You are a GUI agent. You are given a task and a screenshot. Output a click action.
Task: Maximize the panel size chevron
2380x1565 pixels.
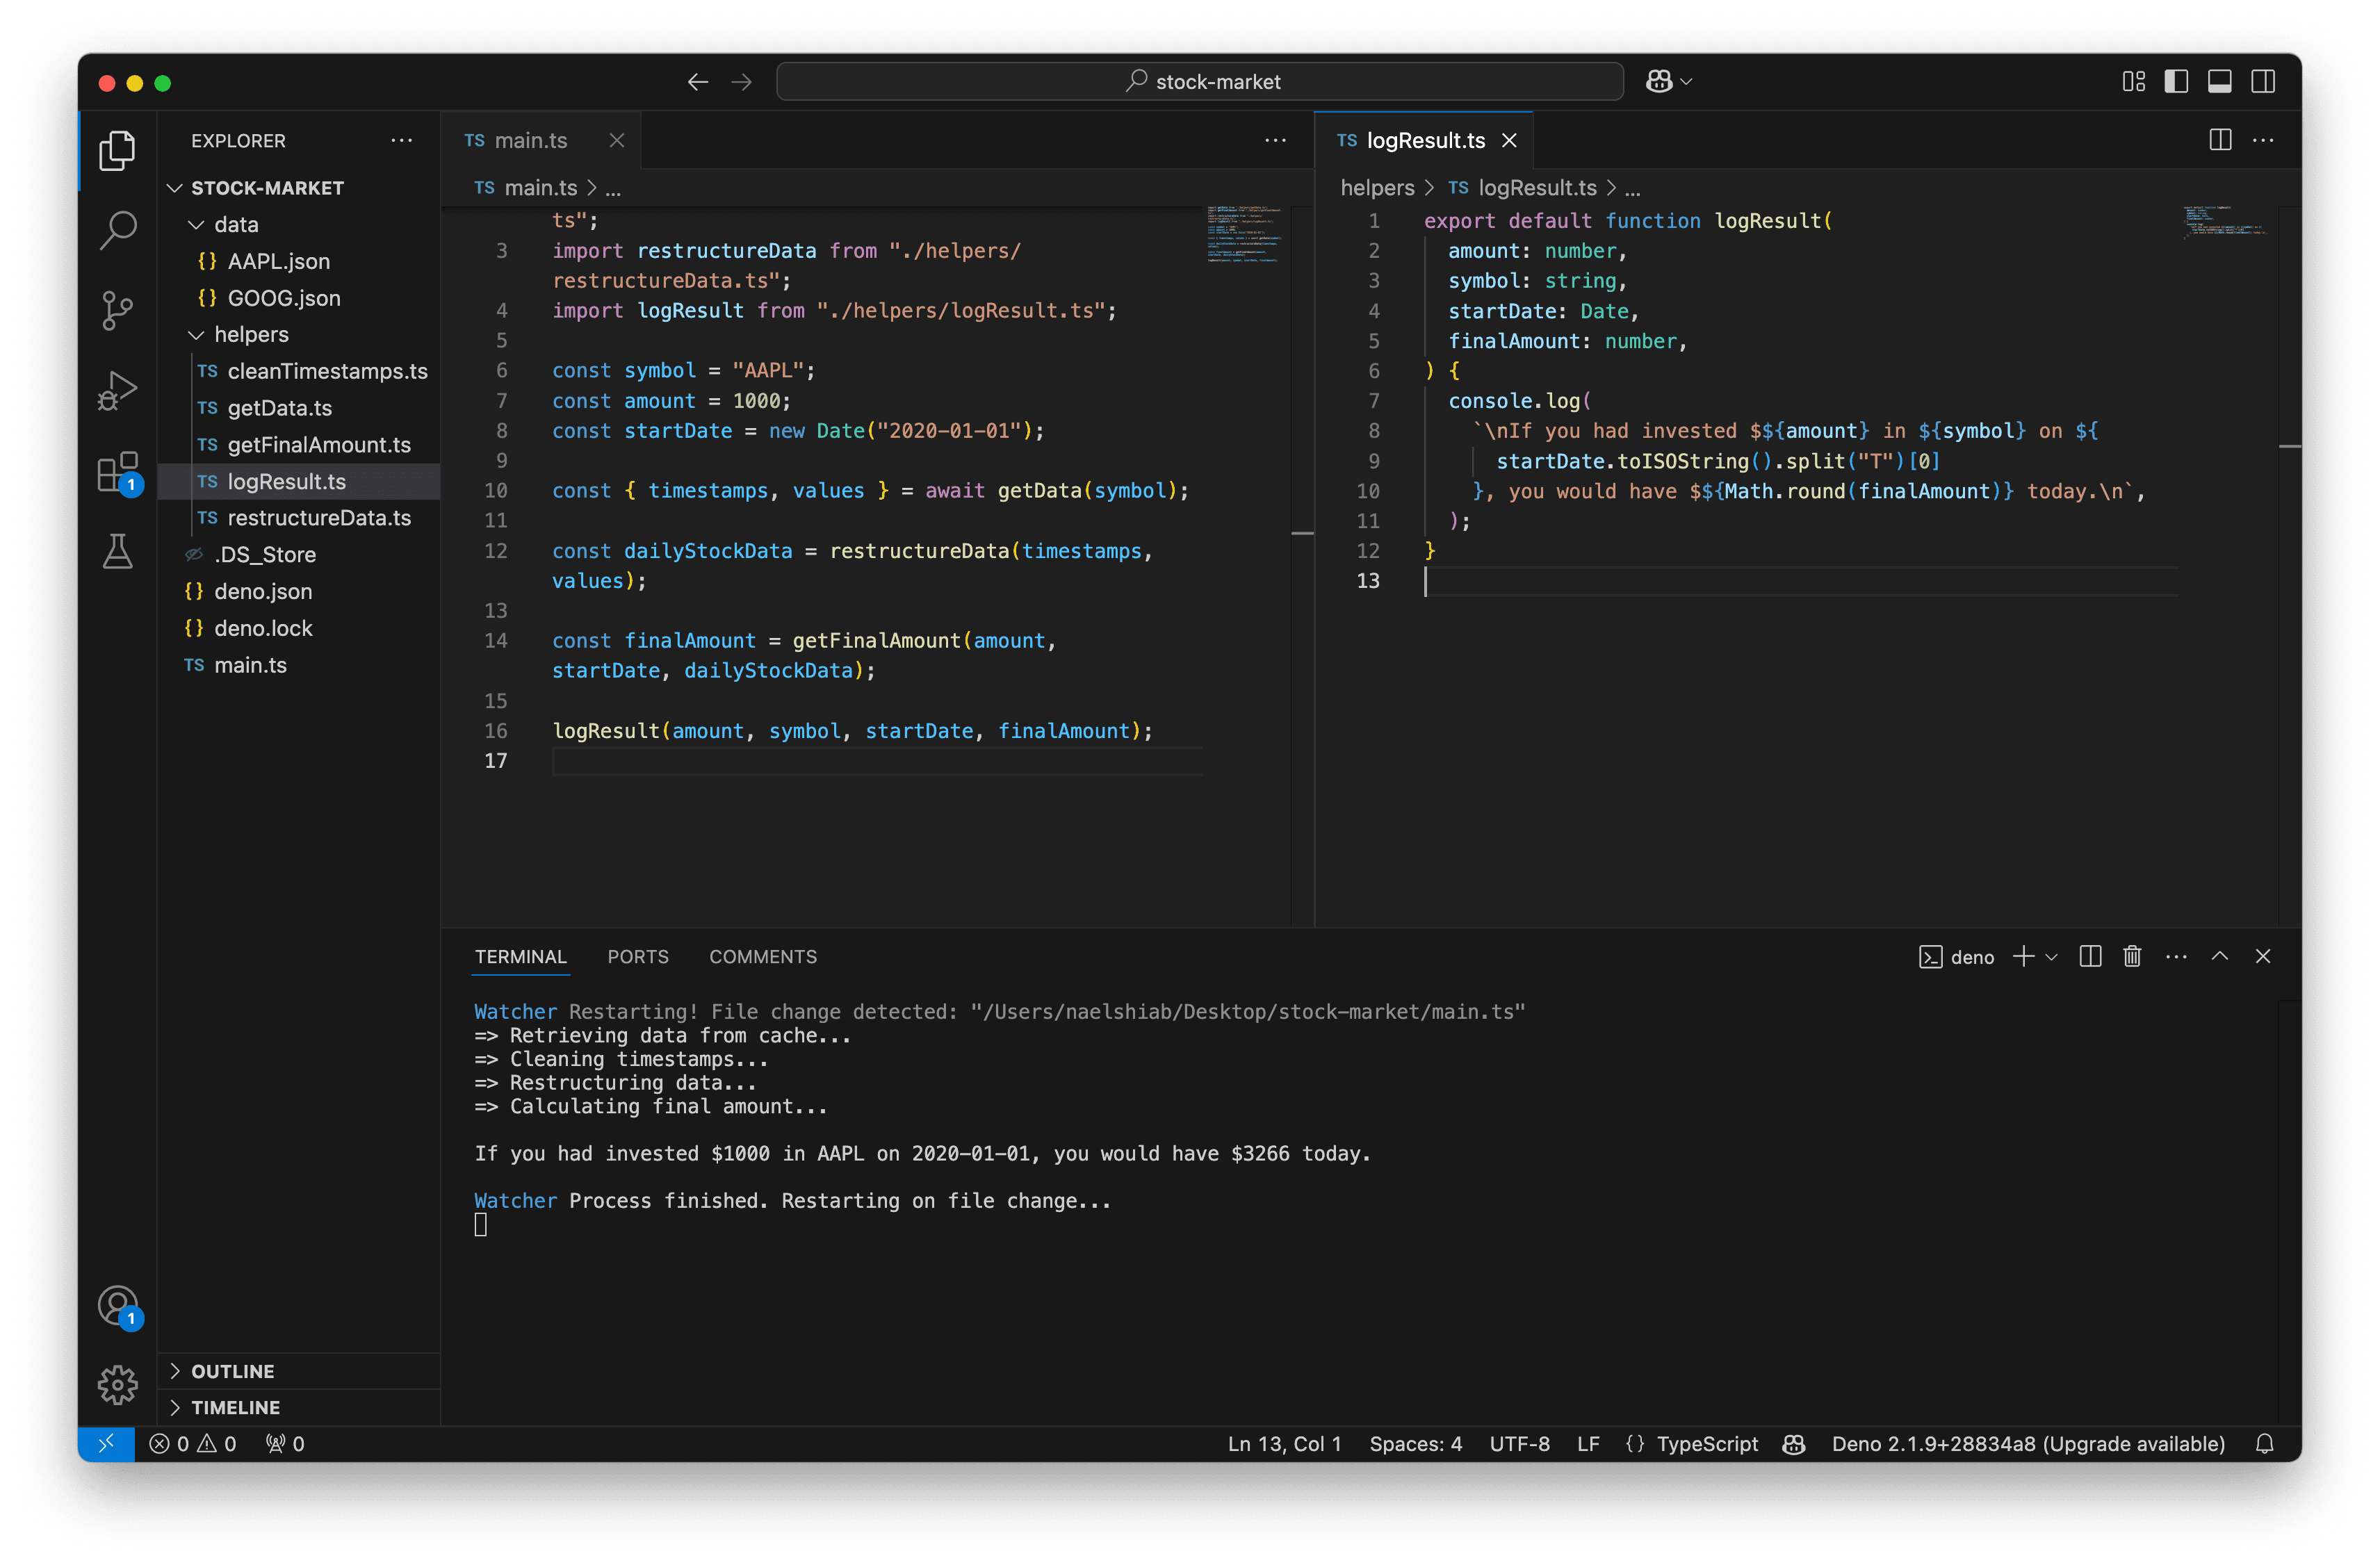click(x=2219, y=957)
